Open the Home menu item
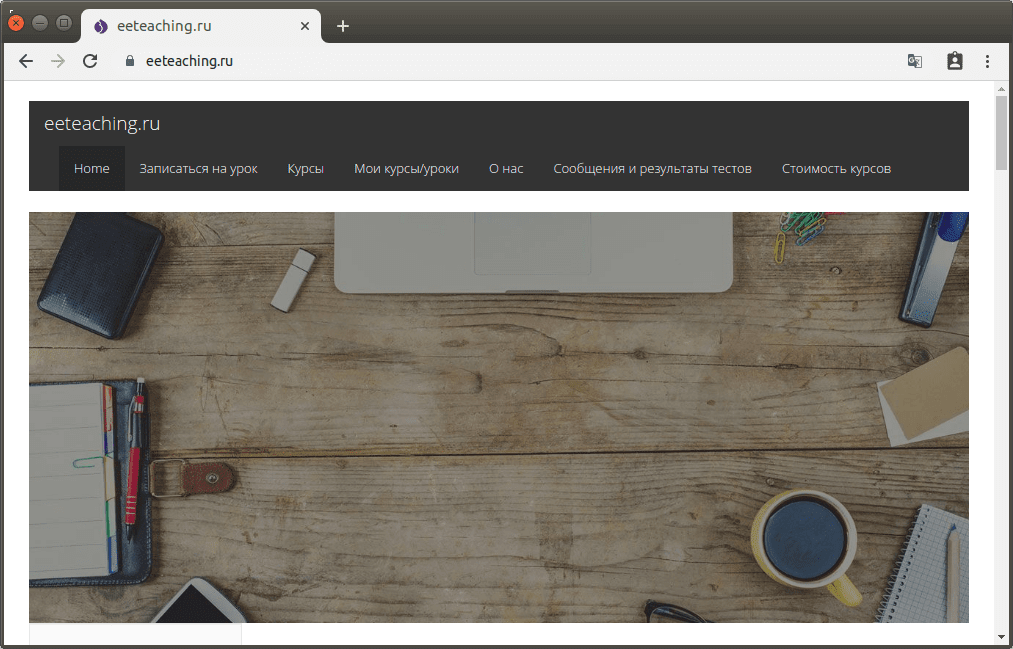1013x649 pixels. 92,169
